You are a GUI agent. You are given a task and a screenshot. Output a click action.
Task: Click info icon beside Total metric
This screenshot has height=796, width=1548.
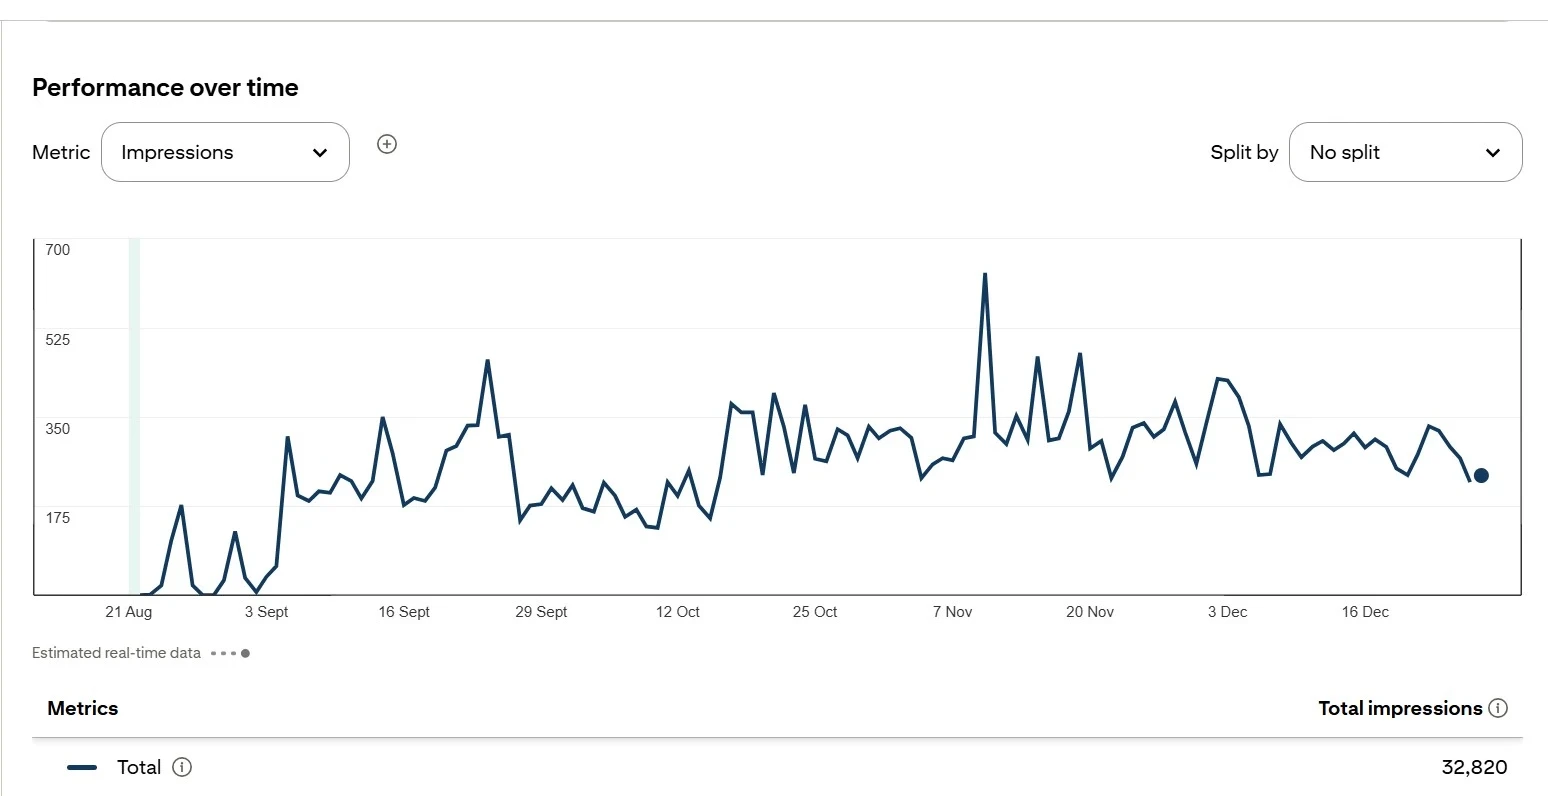[x=182, y=767]
